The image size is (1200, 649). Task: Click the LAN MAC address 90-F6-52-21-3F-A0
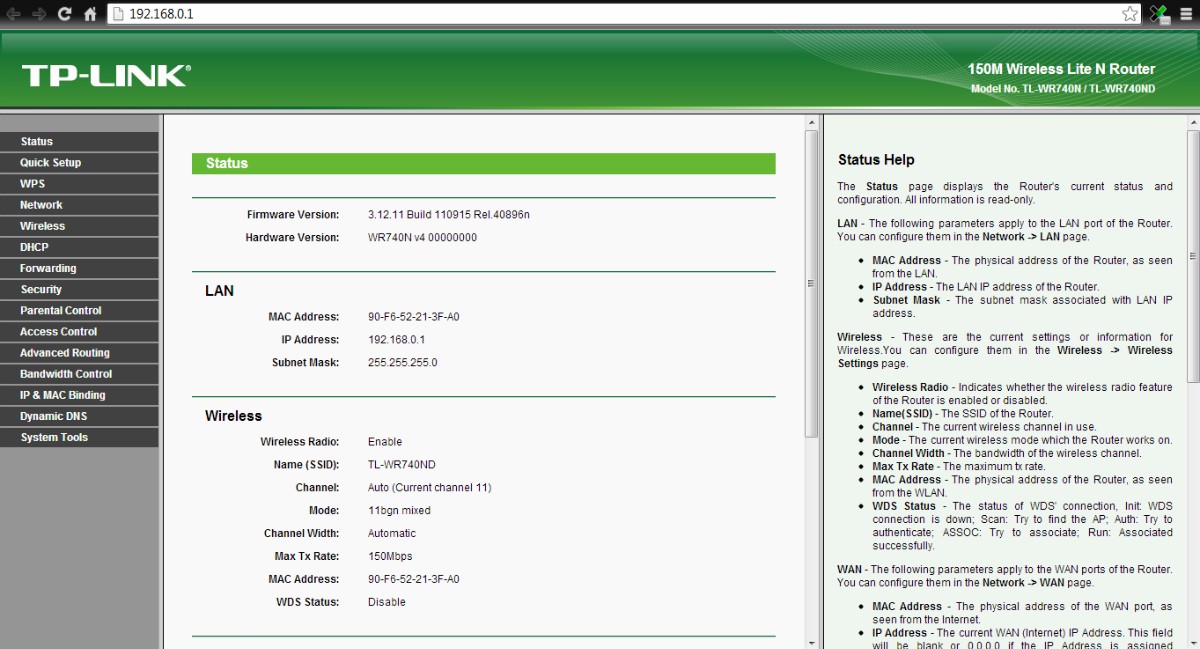(x=414, y=317)
